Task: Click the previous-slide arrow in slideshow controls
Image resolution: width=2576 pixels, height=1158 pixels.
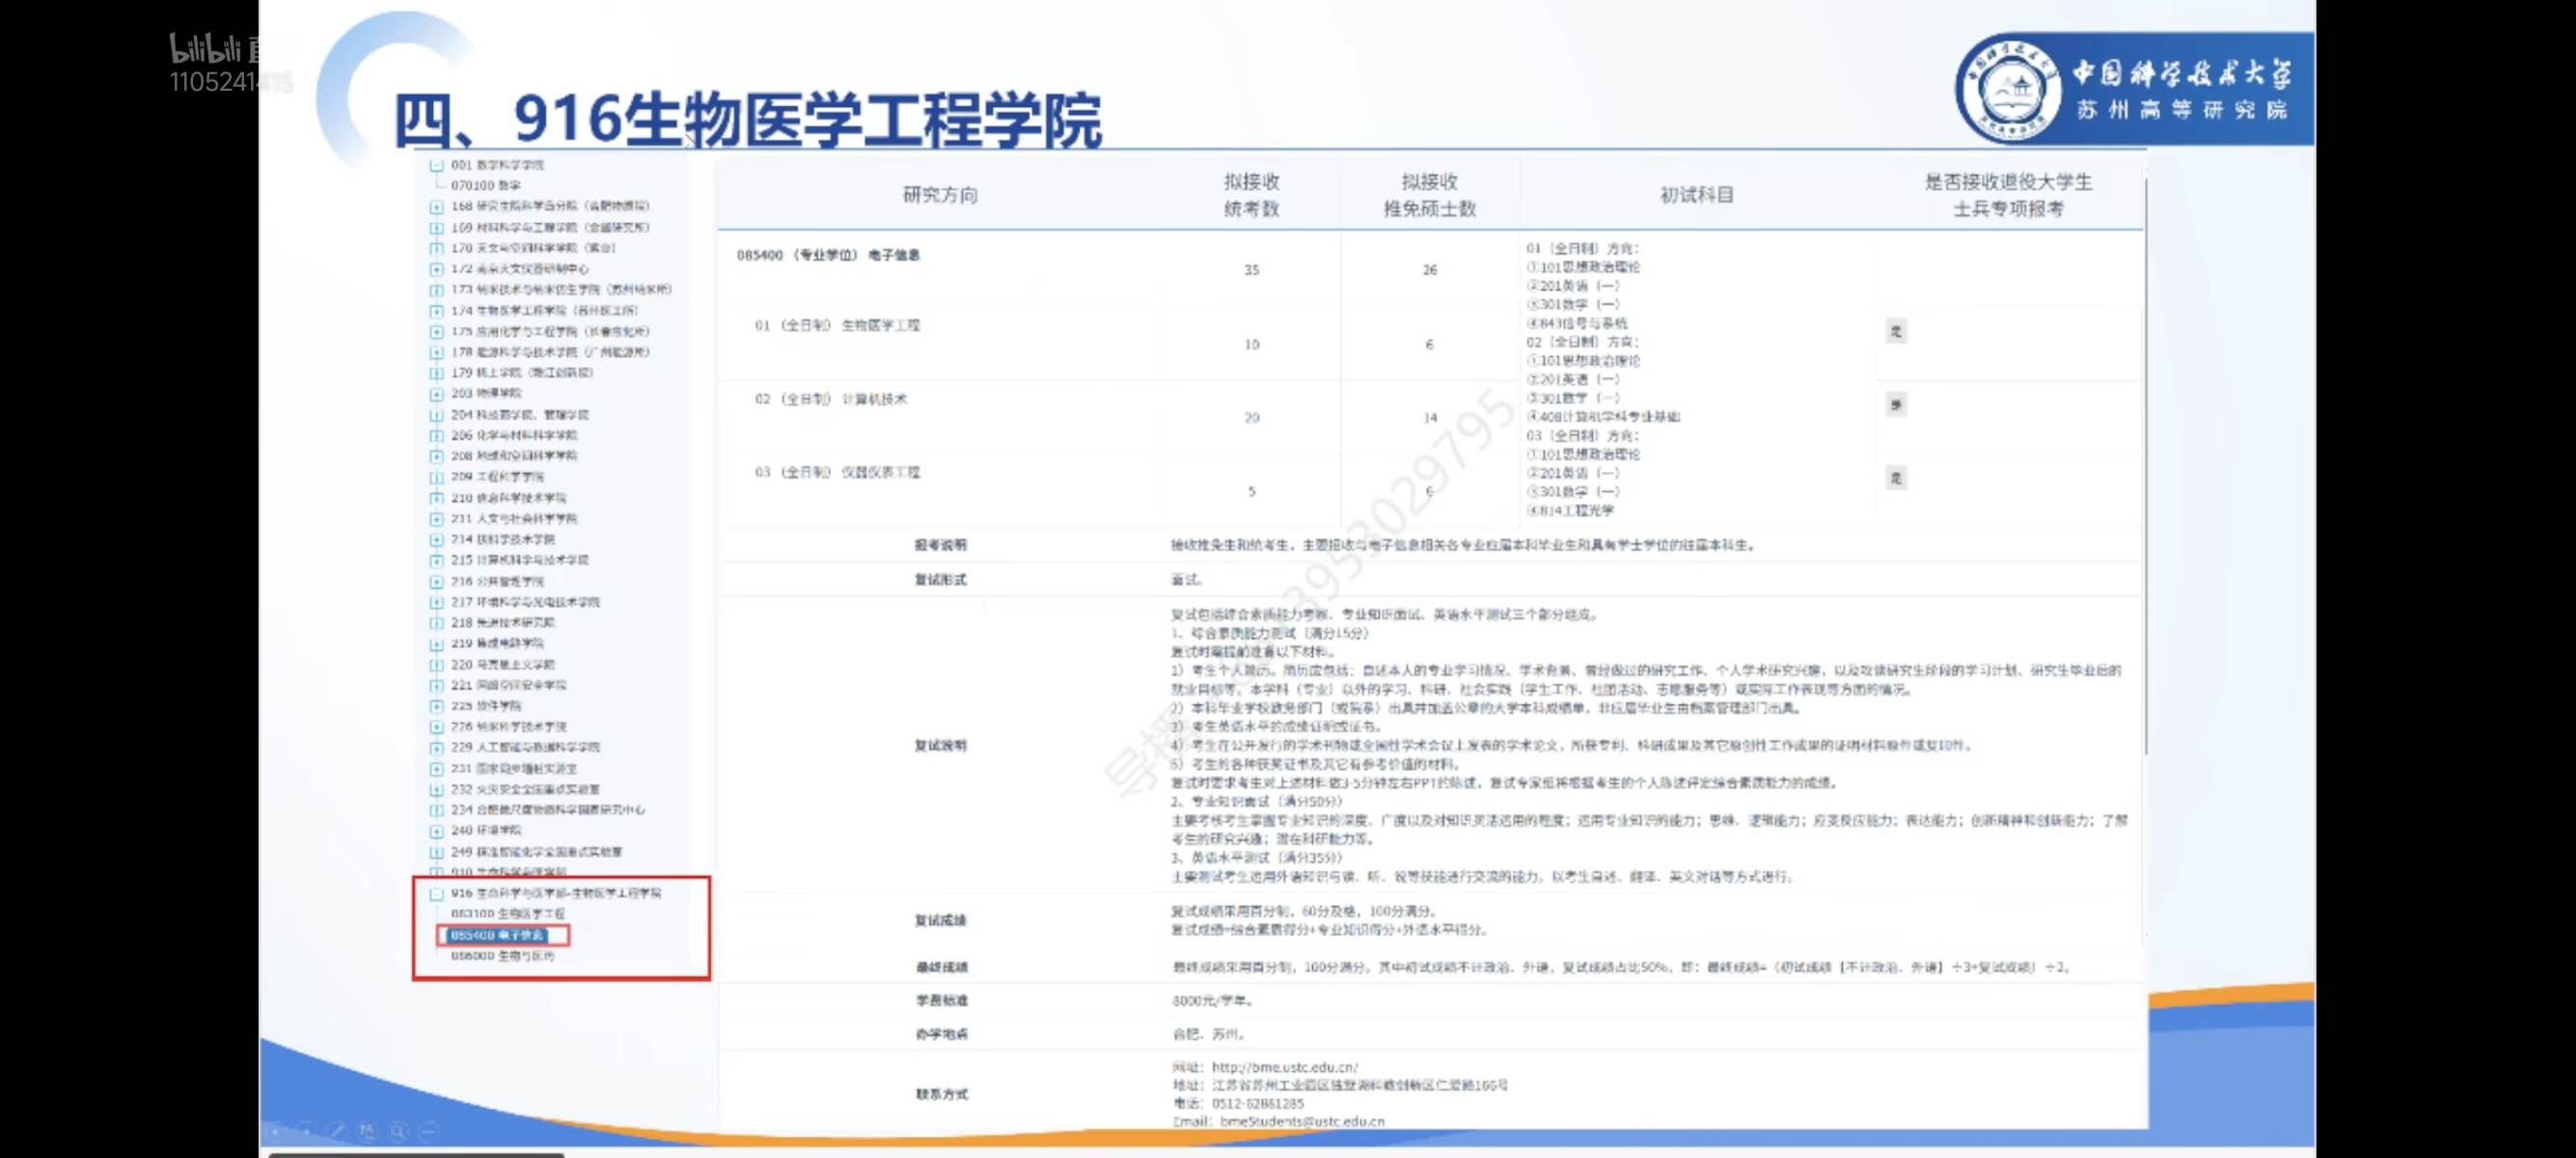Action: point(276,1131)
